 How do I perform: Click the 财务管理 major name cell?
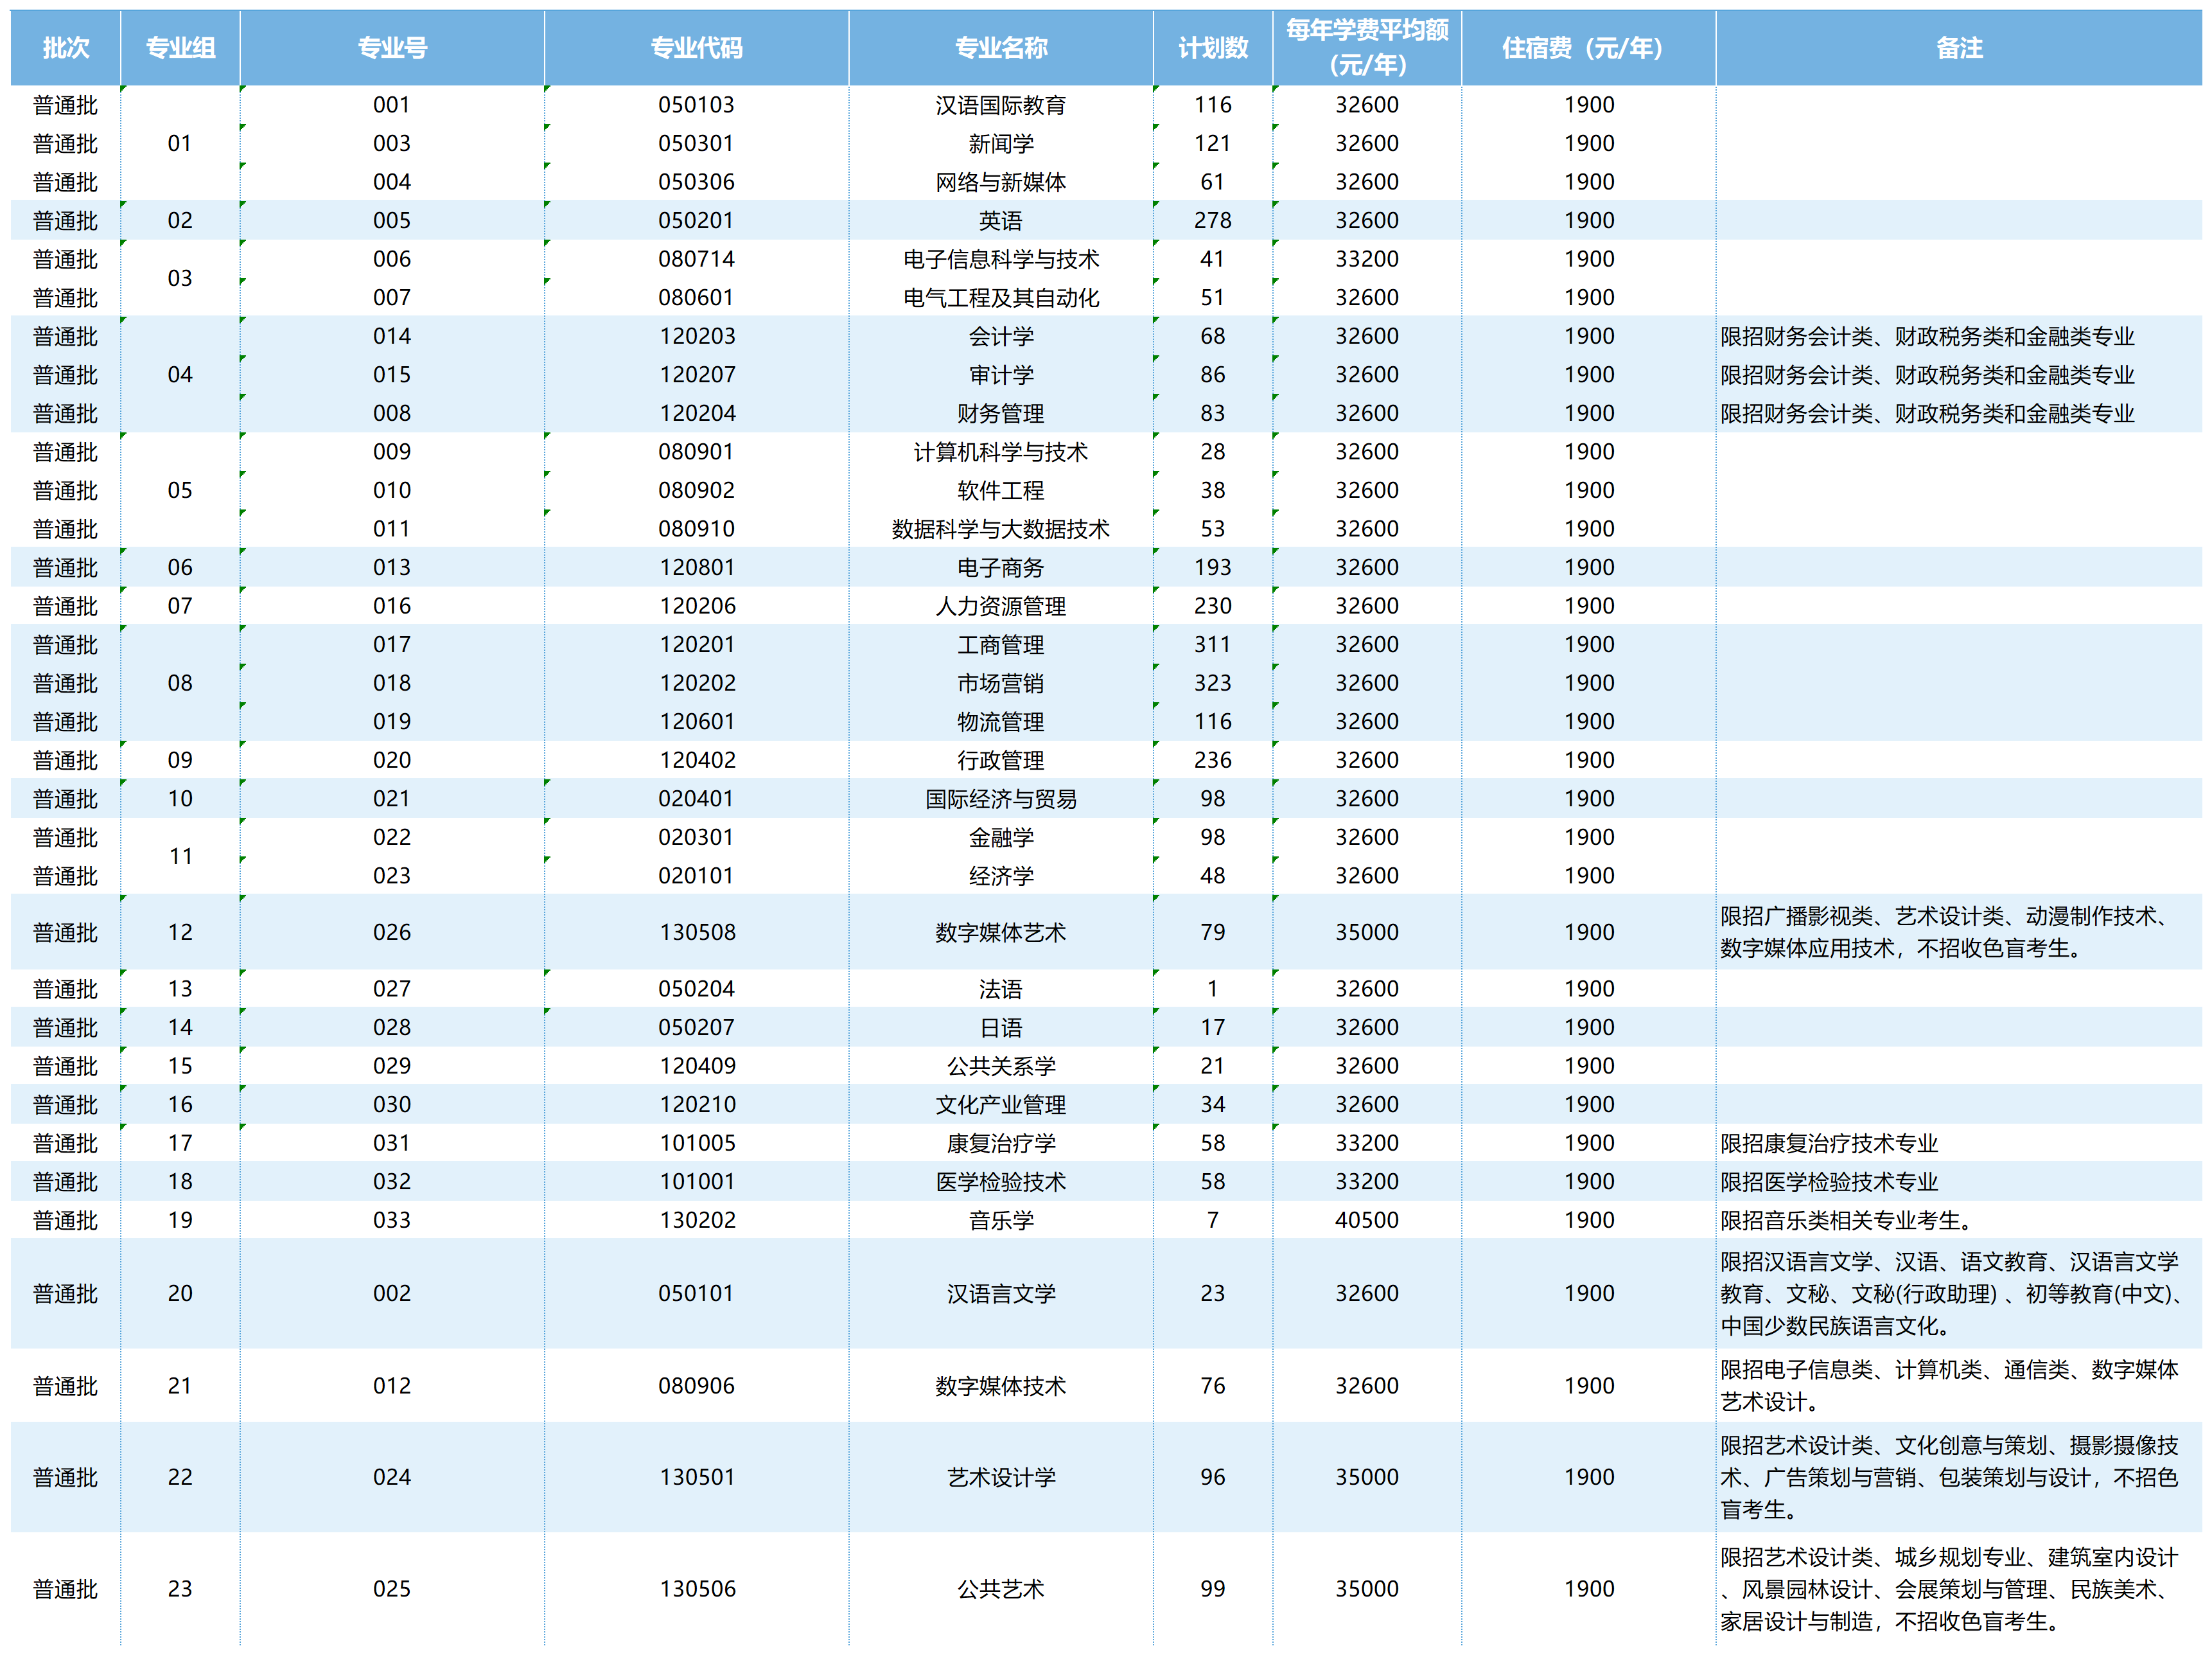pyautogui.click(x=1001, y=413)
